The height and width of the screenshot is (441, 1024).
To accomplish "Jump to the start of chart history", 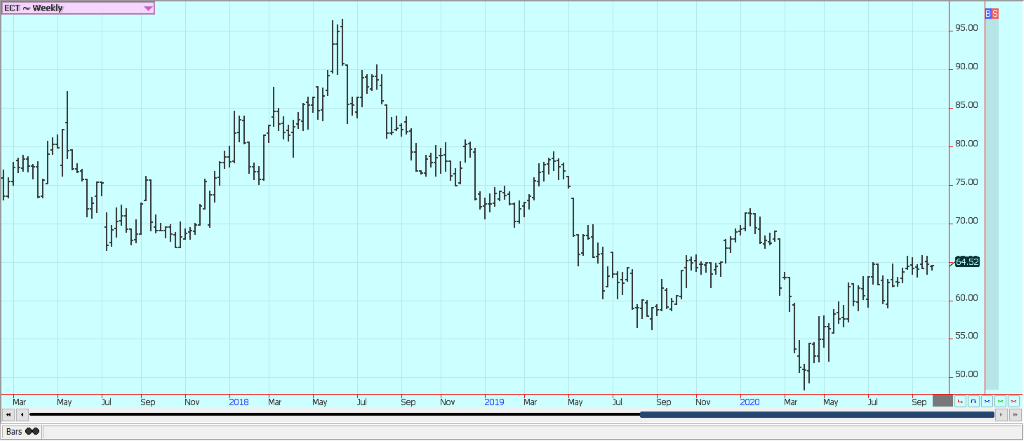I will (x=8, y=414).
